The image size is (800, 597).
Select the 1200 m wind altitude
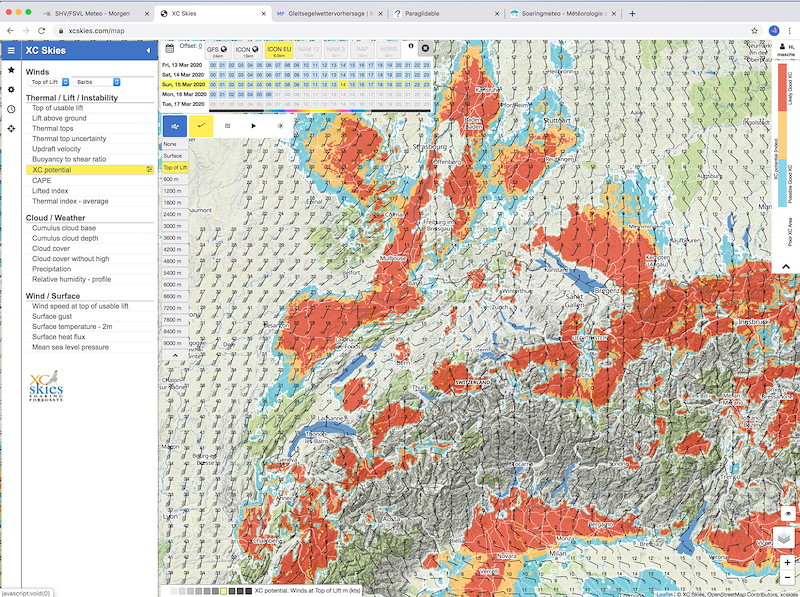pos(175,191)
